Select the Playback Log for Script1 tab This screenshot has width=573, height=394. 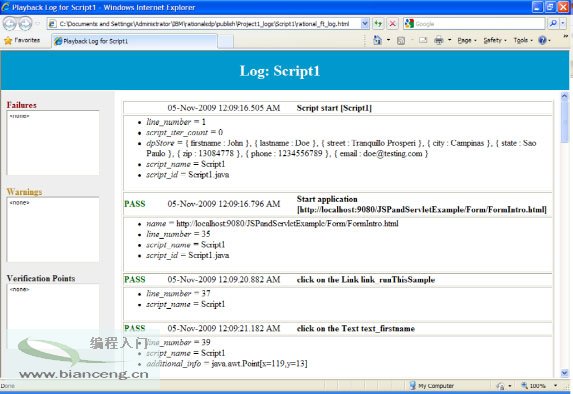(134, 41)
